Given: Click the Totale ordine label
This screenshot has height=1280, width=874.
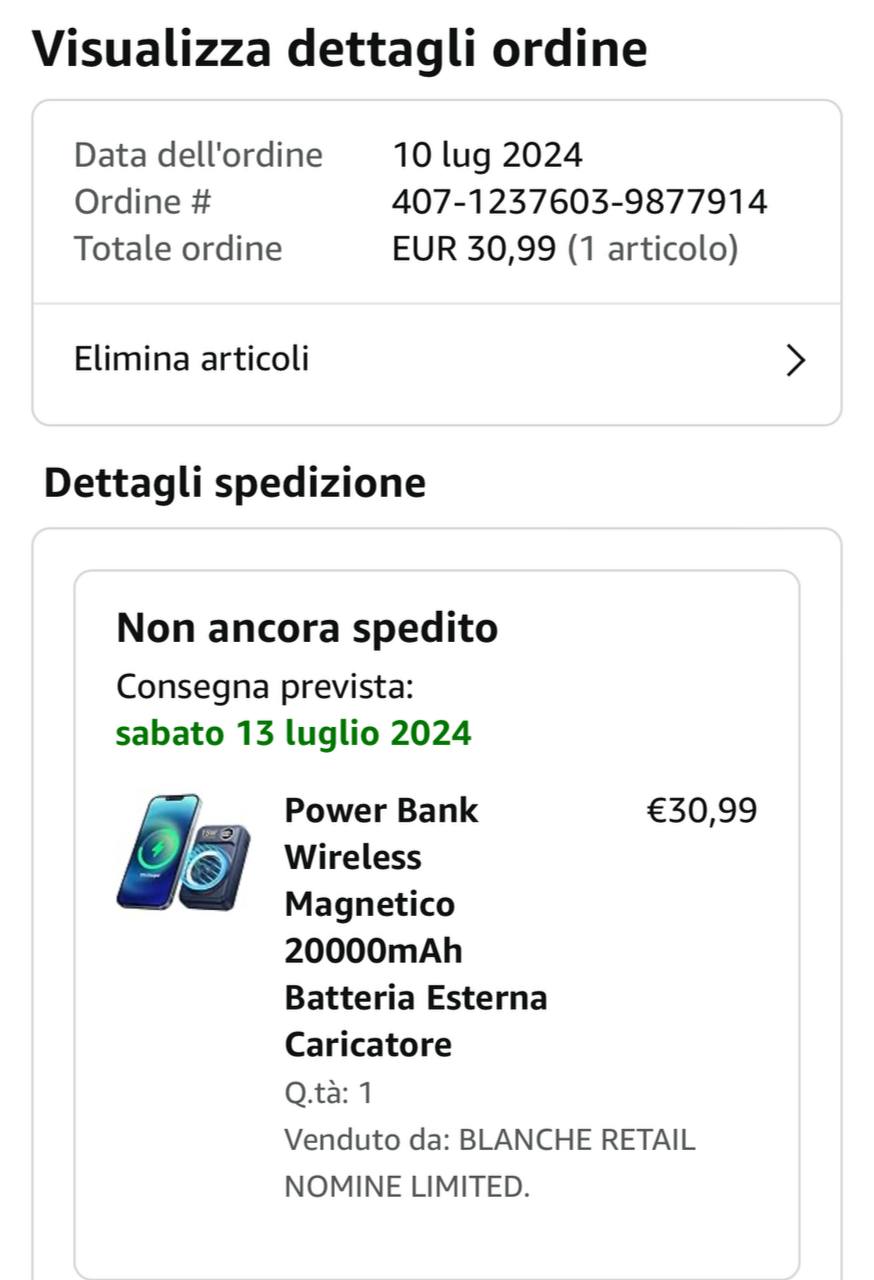Looking at the screenshot, I should (178, 248).
